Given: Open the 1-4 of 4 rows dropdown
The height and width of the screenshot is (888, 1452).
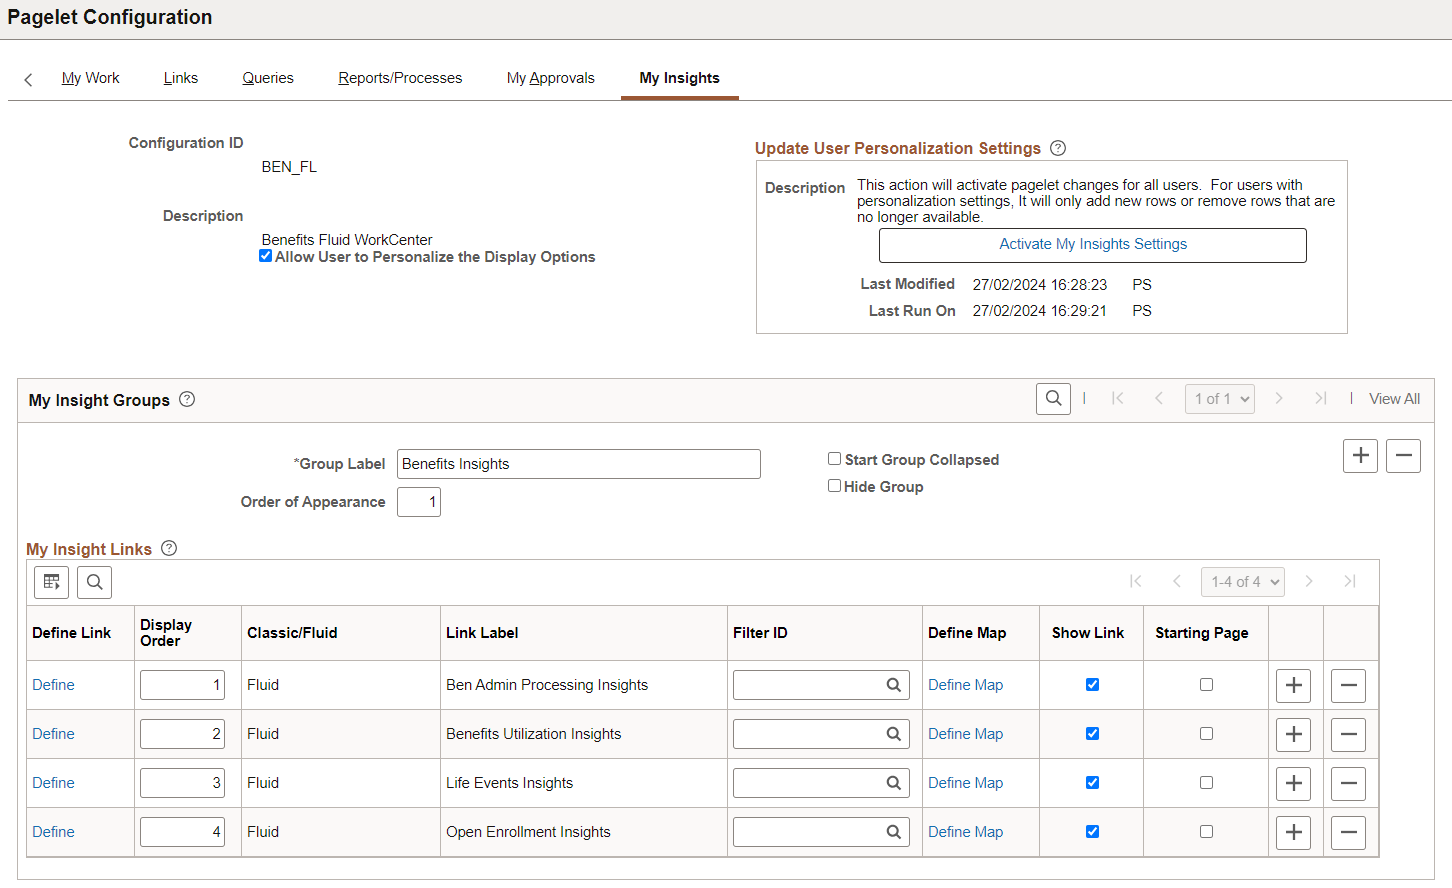Looking at the screenshot, I should (1242, 581).
